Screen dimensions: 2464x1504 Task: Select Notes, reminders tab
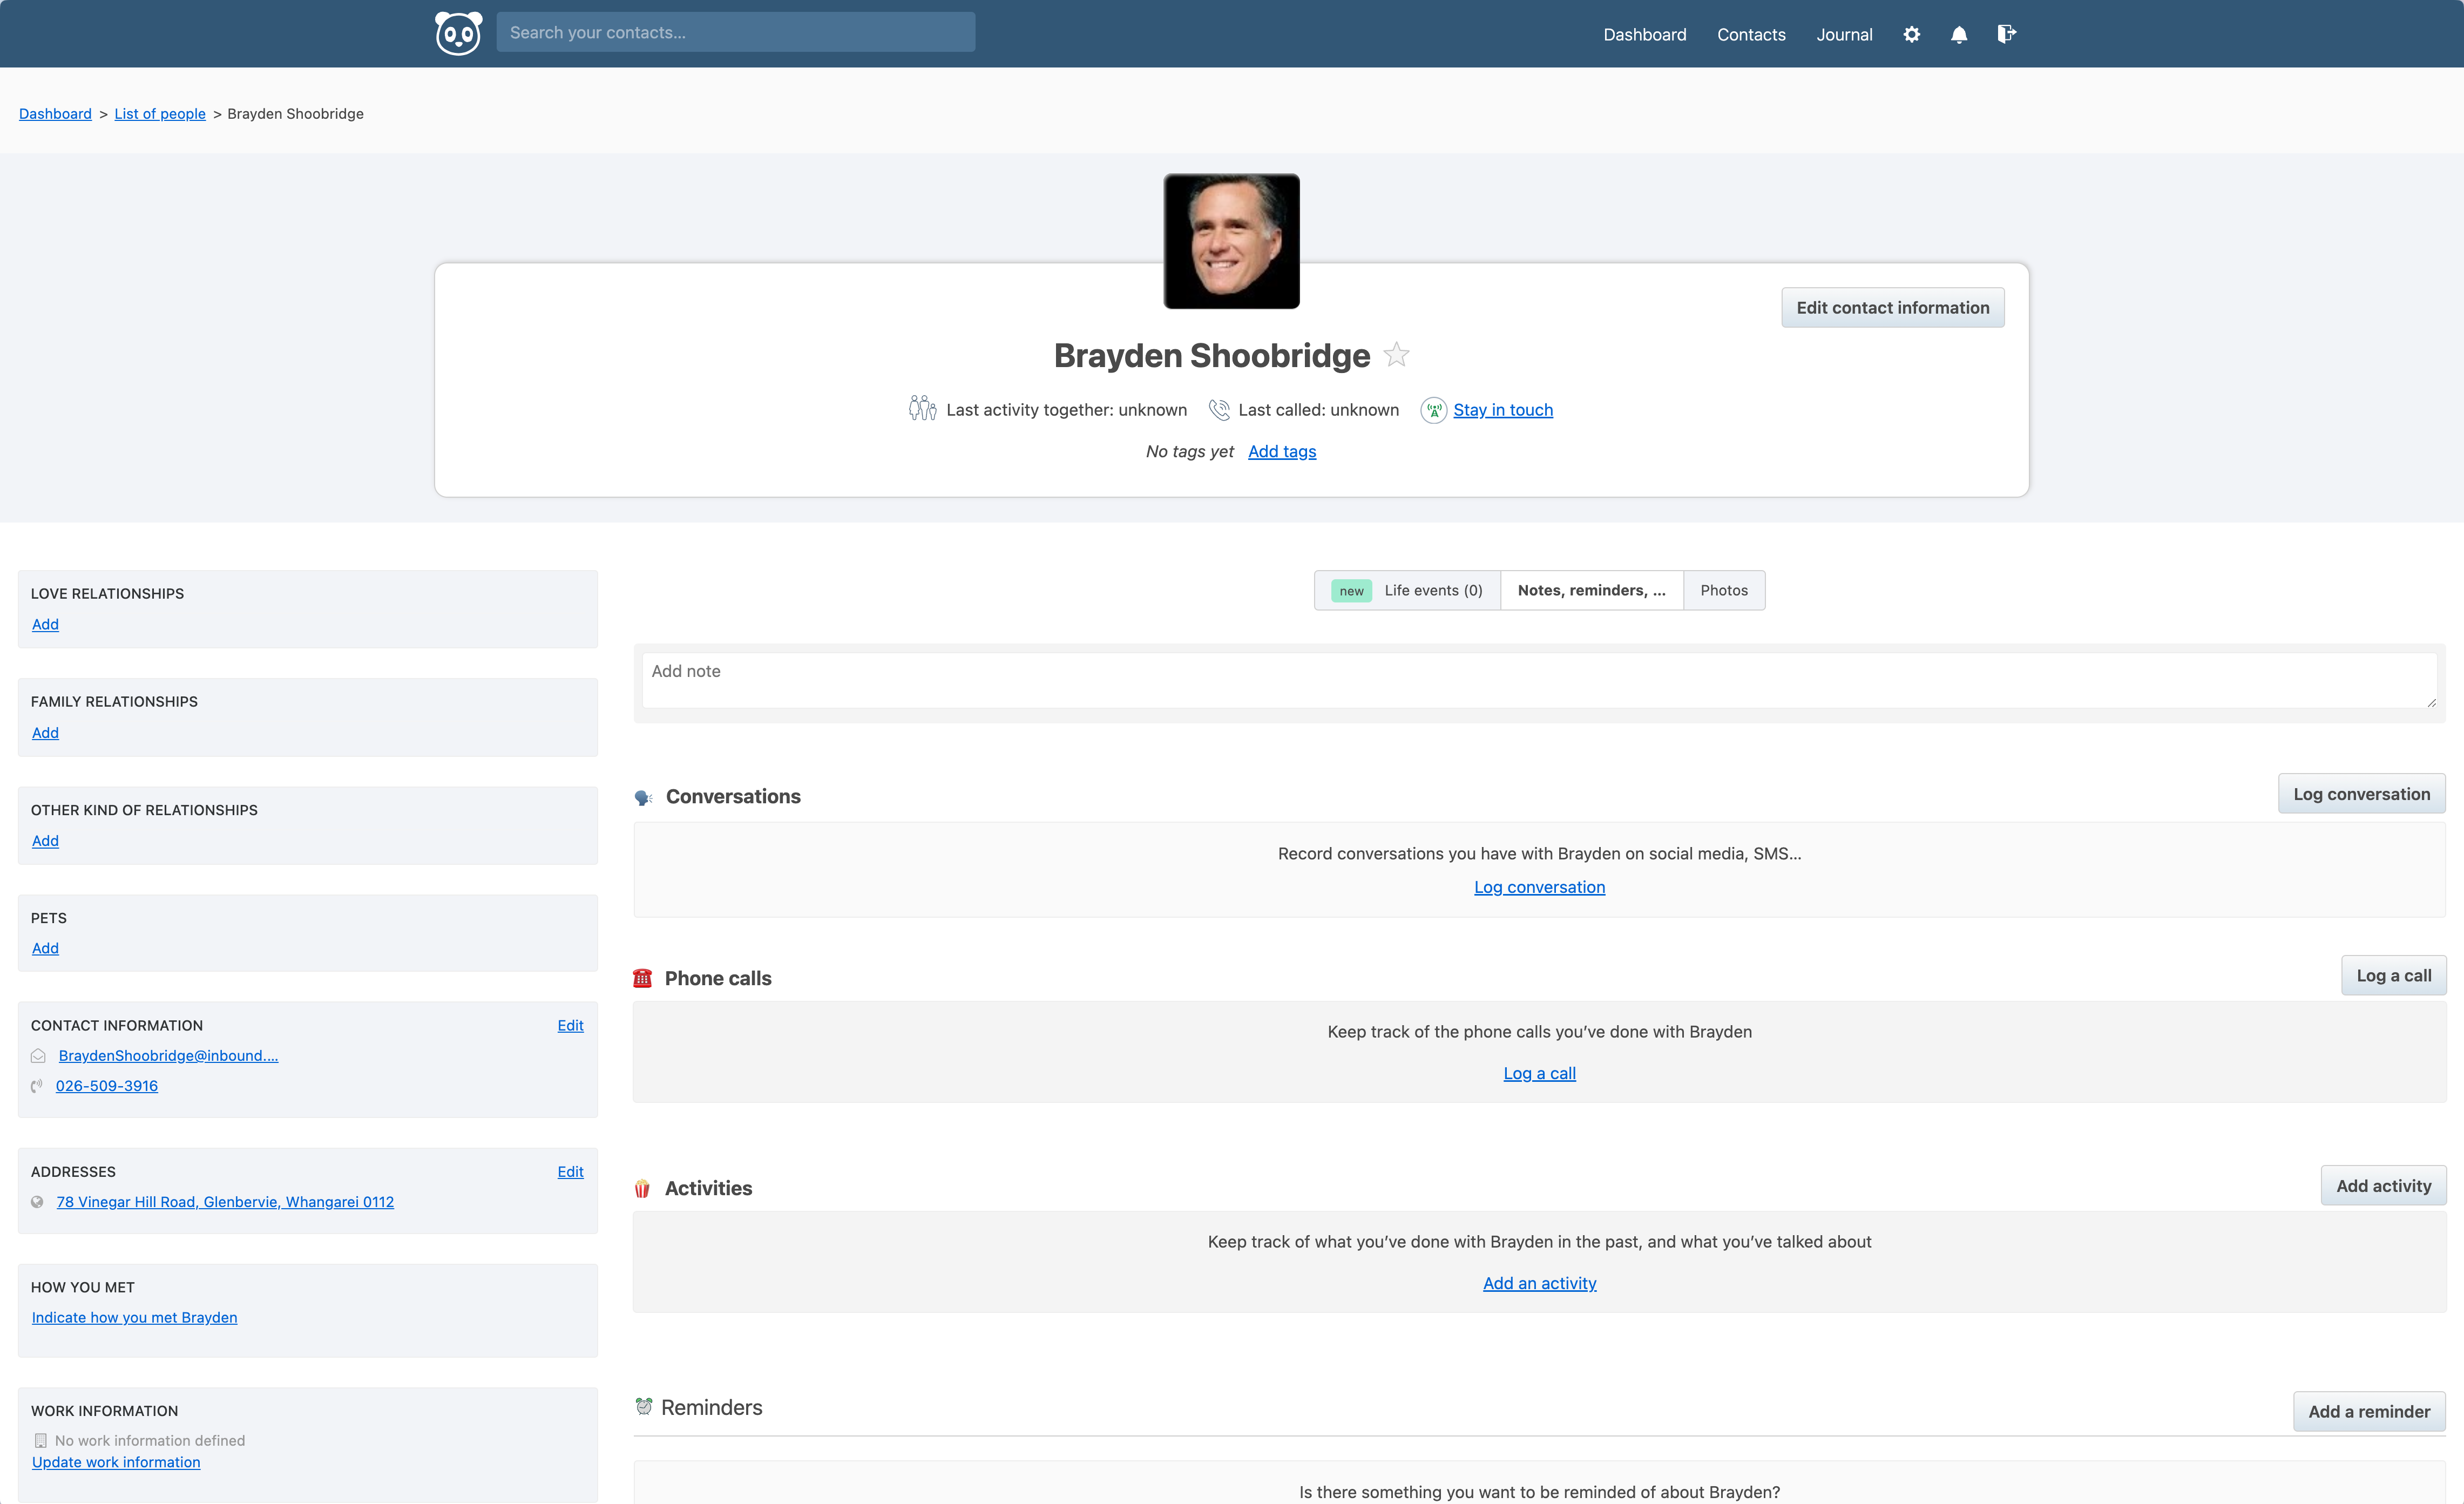pyautogui.click(x=1591, y=590)
